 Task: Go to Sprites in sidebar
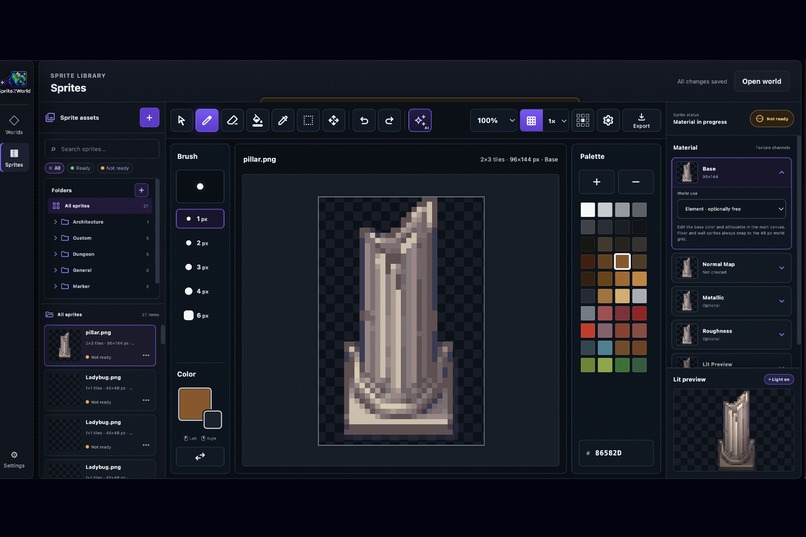coord(14,158)
